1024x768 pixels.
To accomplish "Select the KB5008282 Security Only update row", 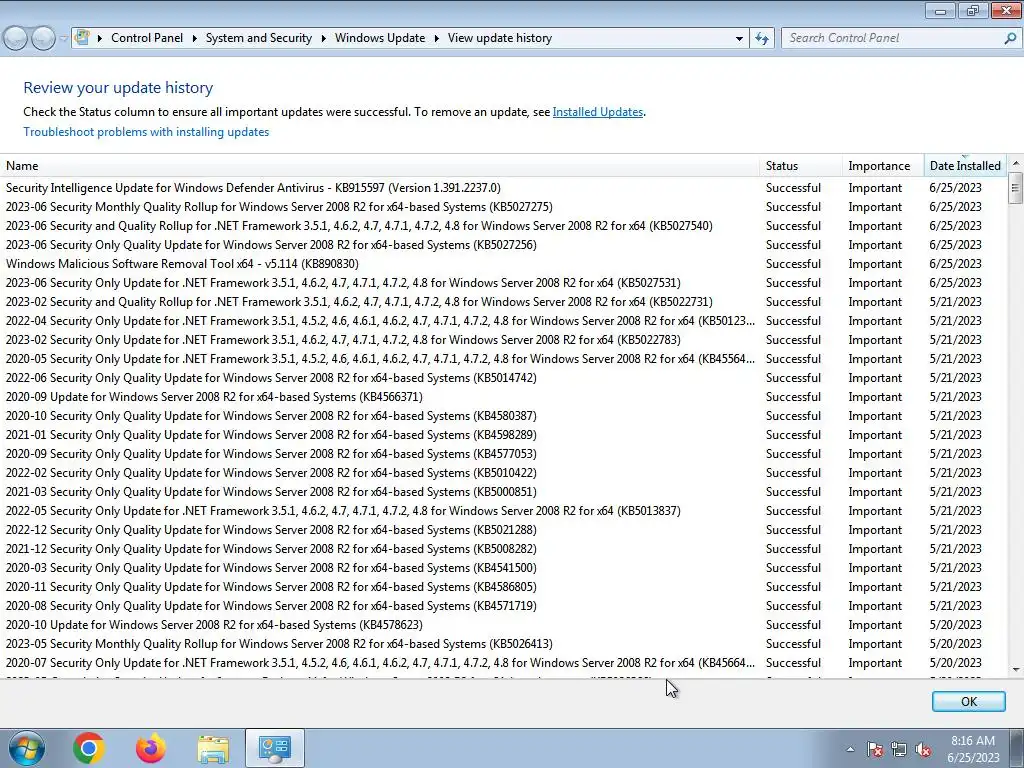I will [503, 549].
